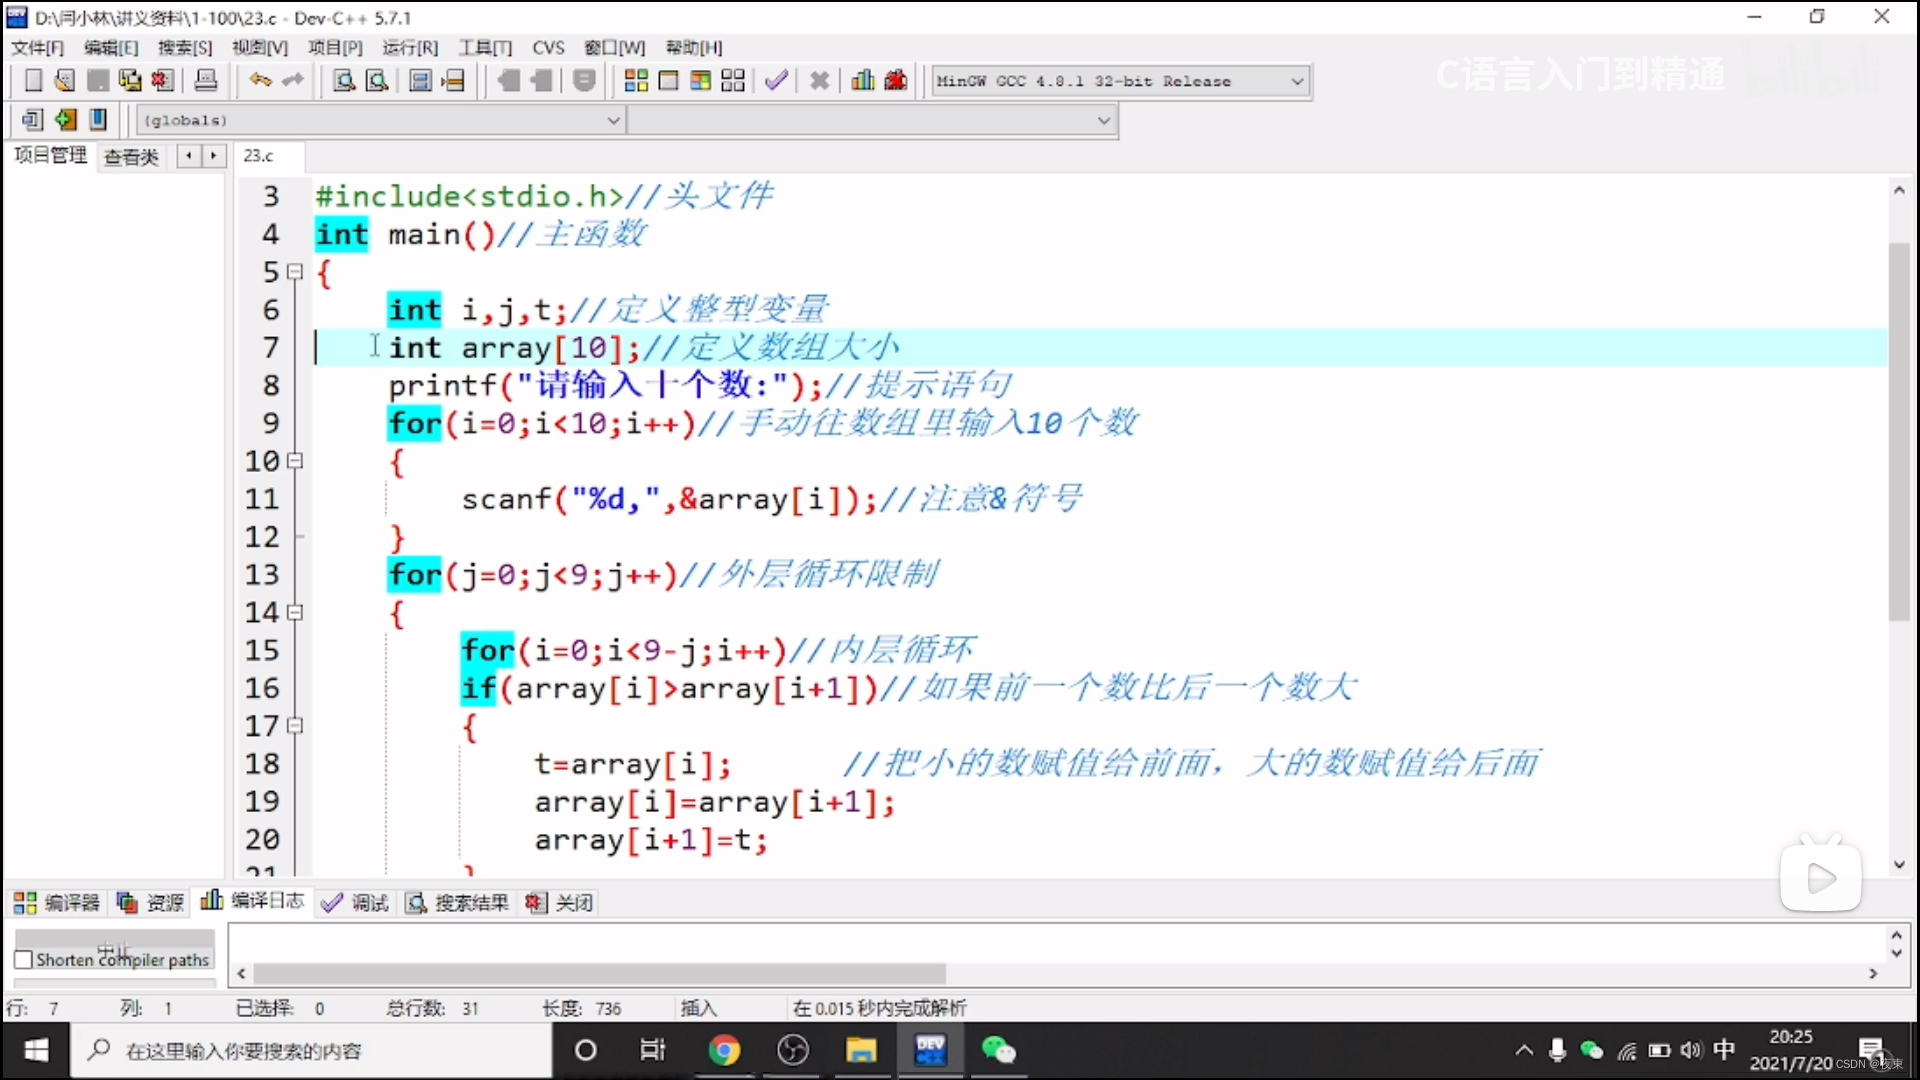Redo the last edit using the redo arrow
Screen dimensions: 1920x1080
tap(292, 80)
